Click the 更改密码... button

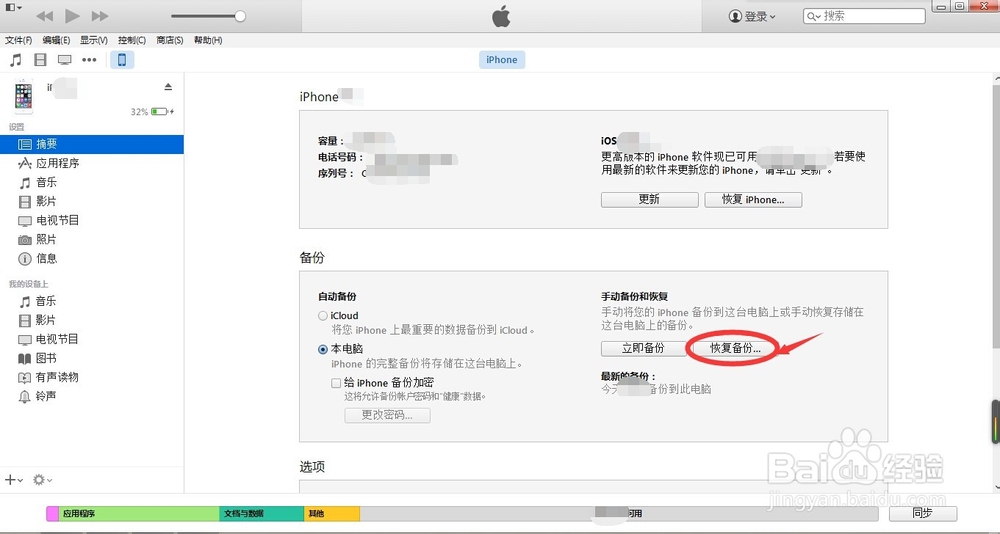click(387, 415)
